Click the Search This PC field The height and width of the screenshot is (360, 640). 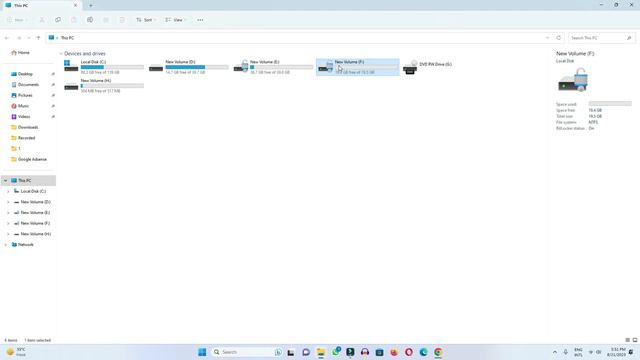pyautogui.click(x=602, y=38)
